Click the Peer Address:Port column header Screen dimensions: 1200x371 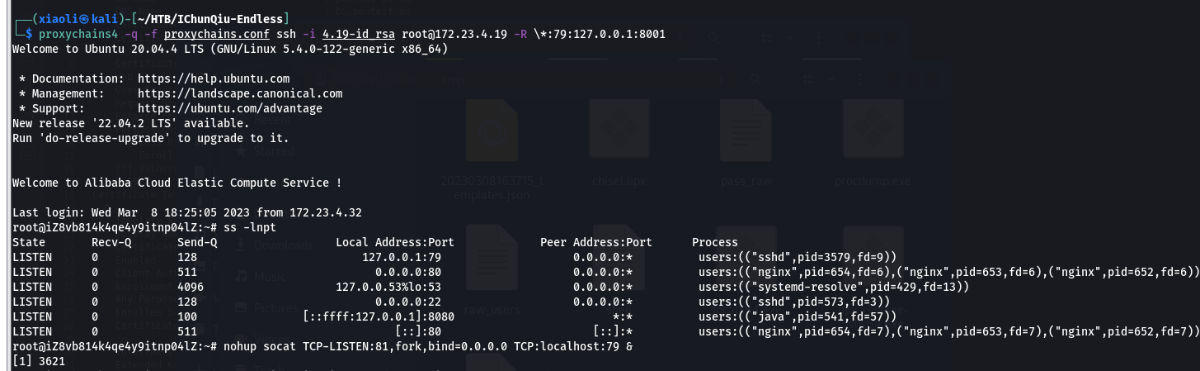pyautogui.click(x=595, y=243)
